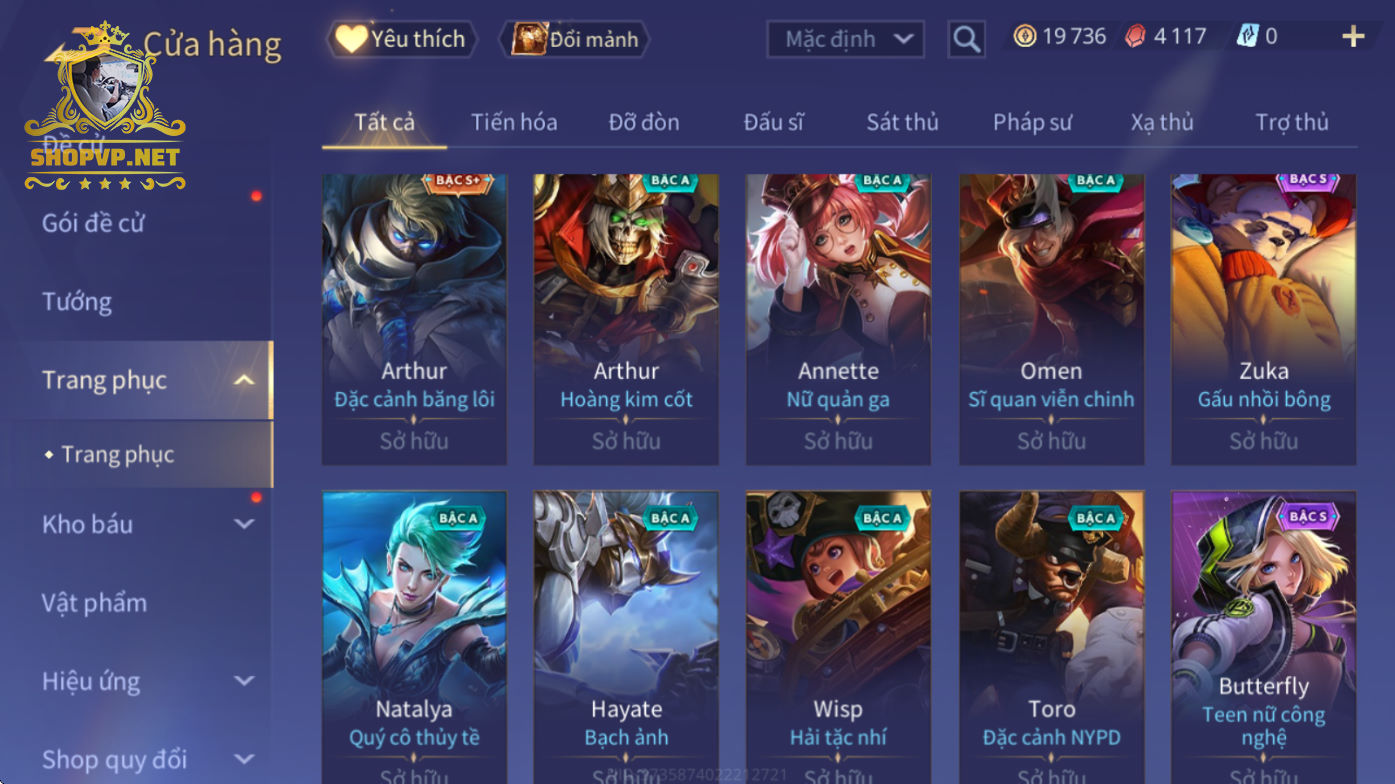The height and width of the screenshot is (784, 1395).
Task: Select the Tiến hóa tab
Action: click(514, 122)
